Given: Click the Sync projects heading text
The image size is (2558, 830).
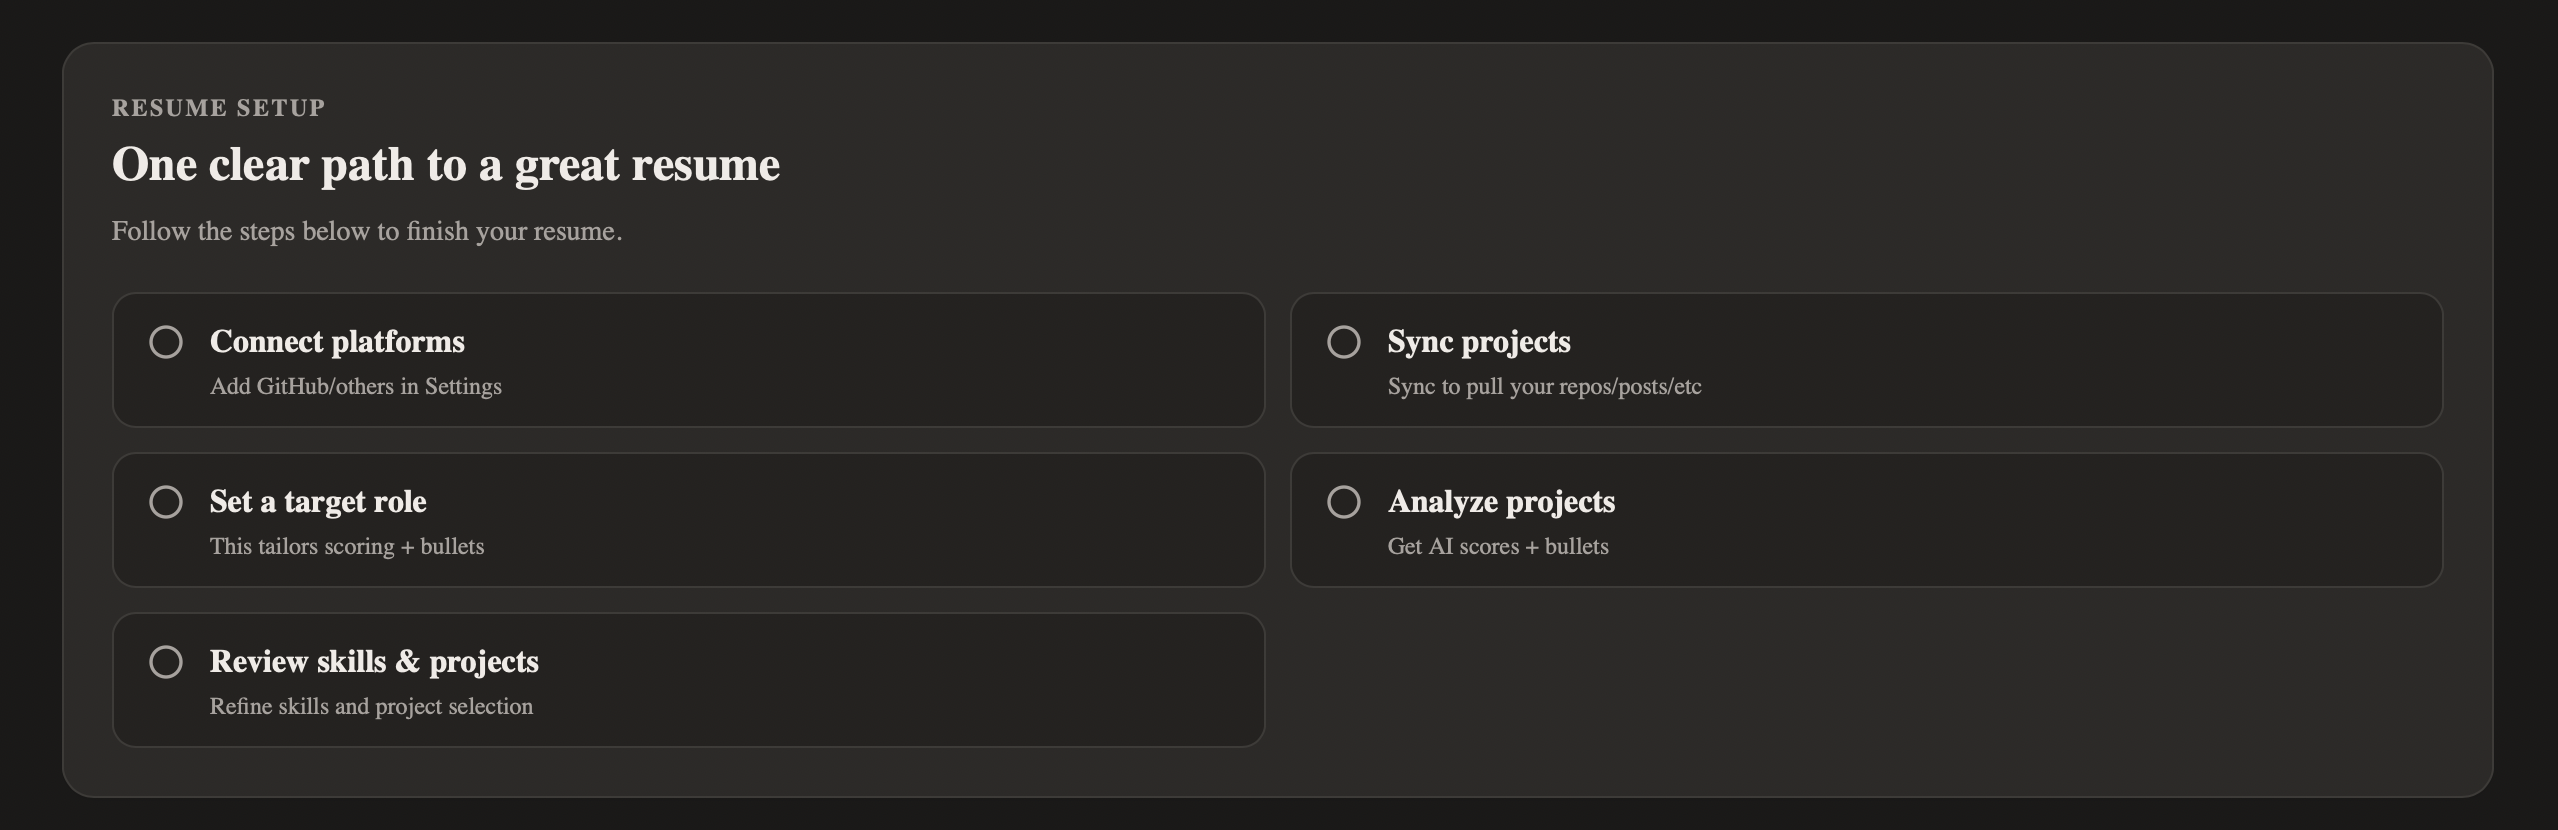Looking at the screenshot, I should click(x=1479, y=342).
